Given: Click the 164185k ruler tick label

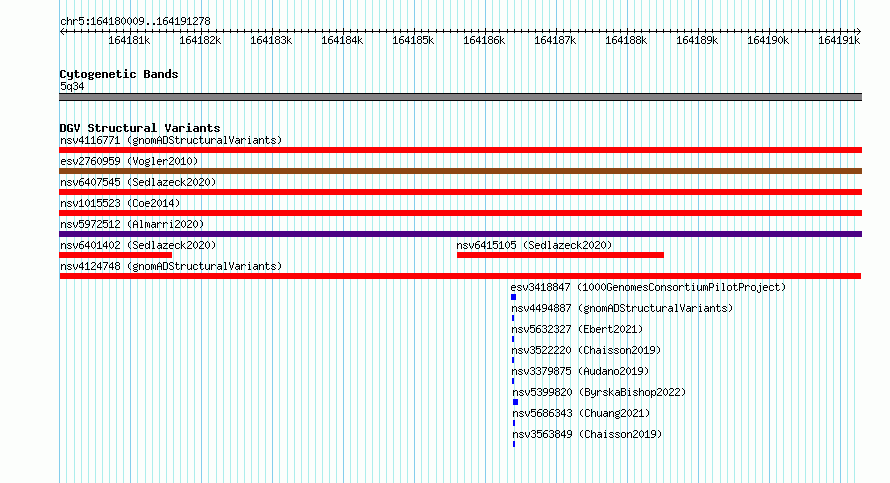Looking at the screenshot, I should pyautogui.click(x=413, y=40).
